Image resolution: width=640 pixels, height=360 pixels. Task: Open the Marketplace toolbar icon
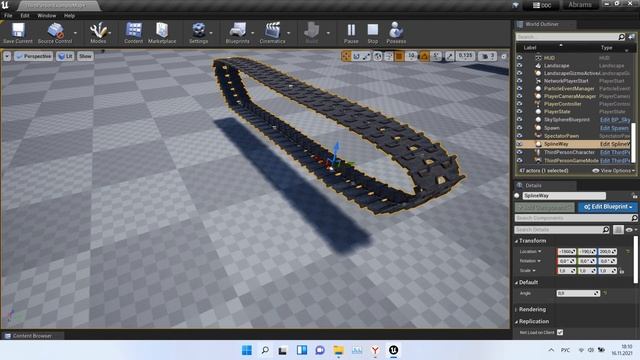click(x=162, y=33)
